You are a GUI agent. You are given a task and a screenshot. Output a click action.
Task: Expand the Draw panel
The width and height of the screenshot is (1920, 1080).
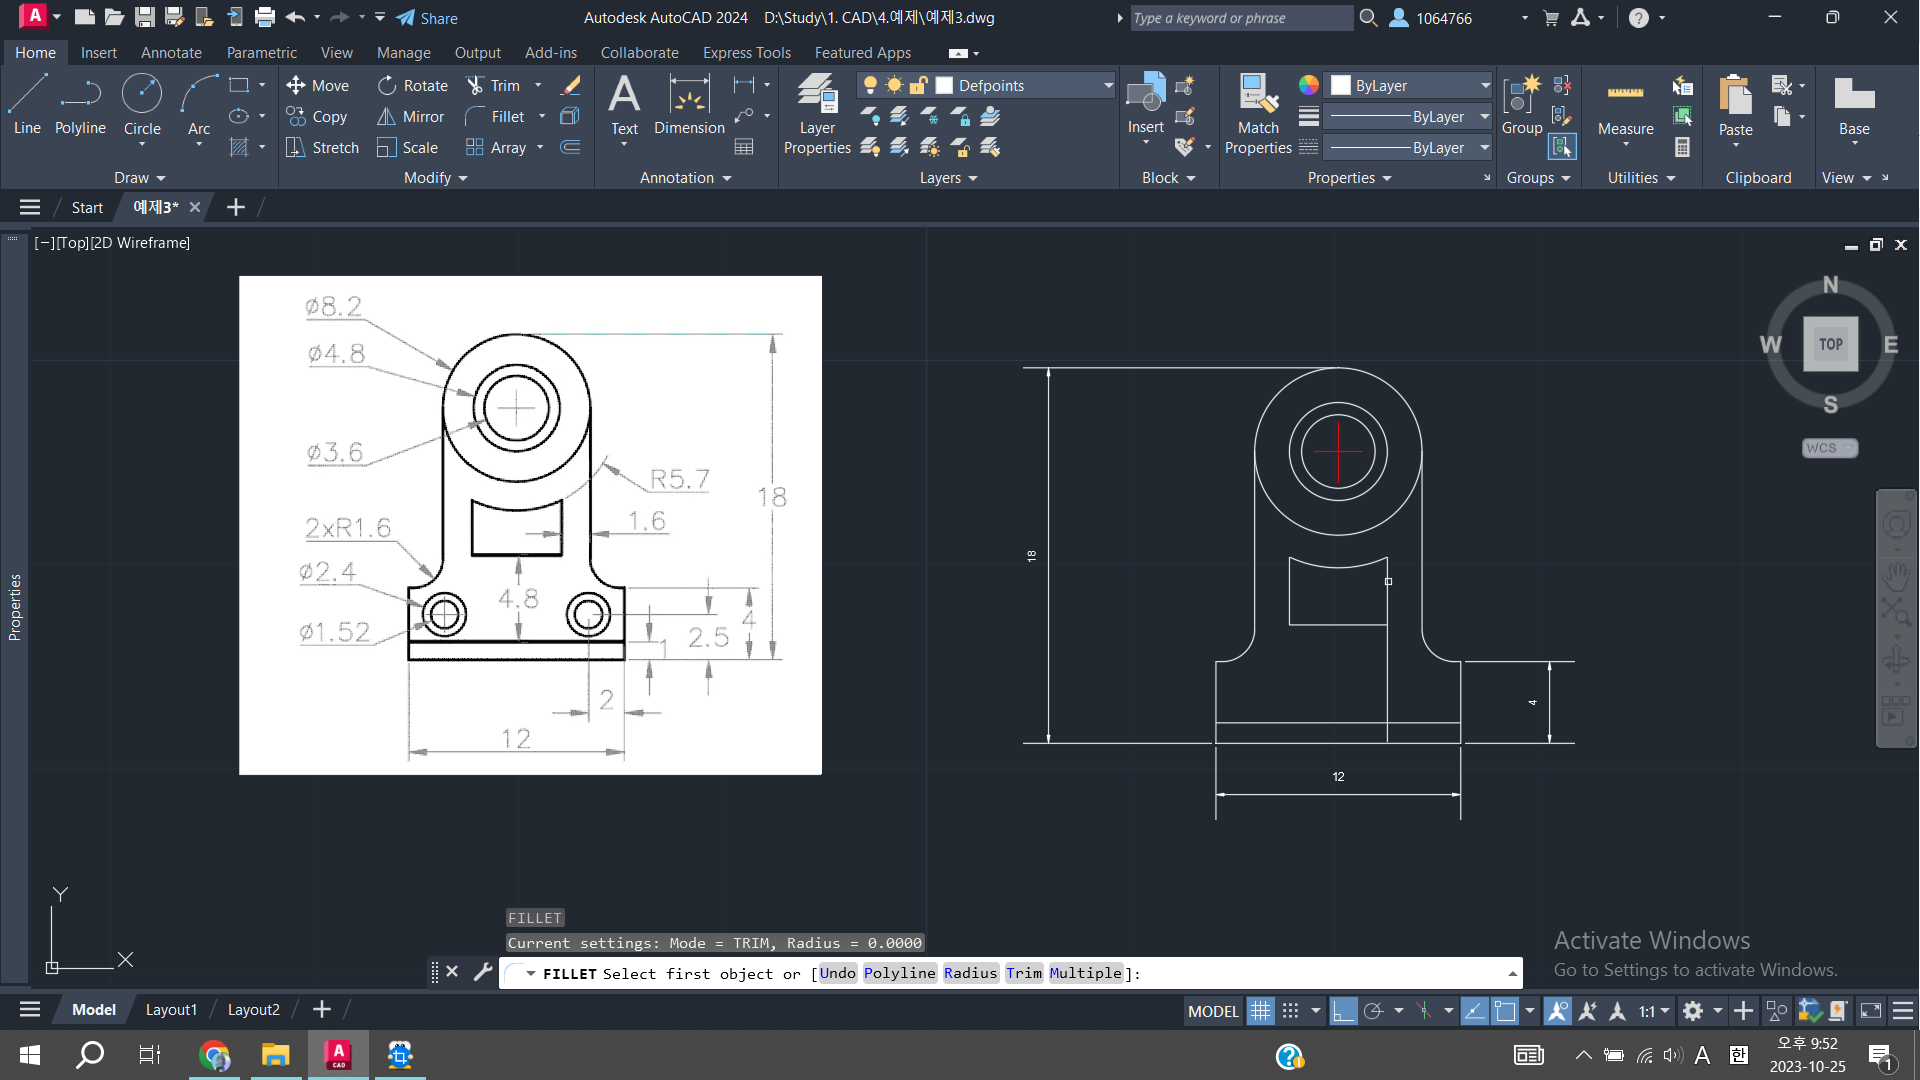click(x=139, y=178)
